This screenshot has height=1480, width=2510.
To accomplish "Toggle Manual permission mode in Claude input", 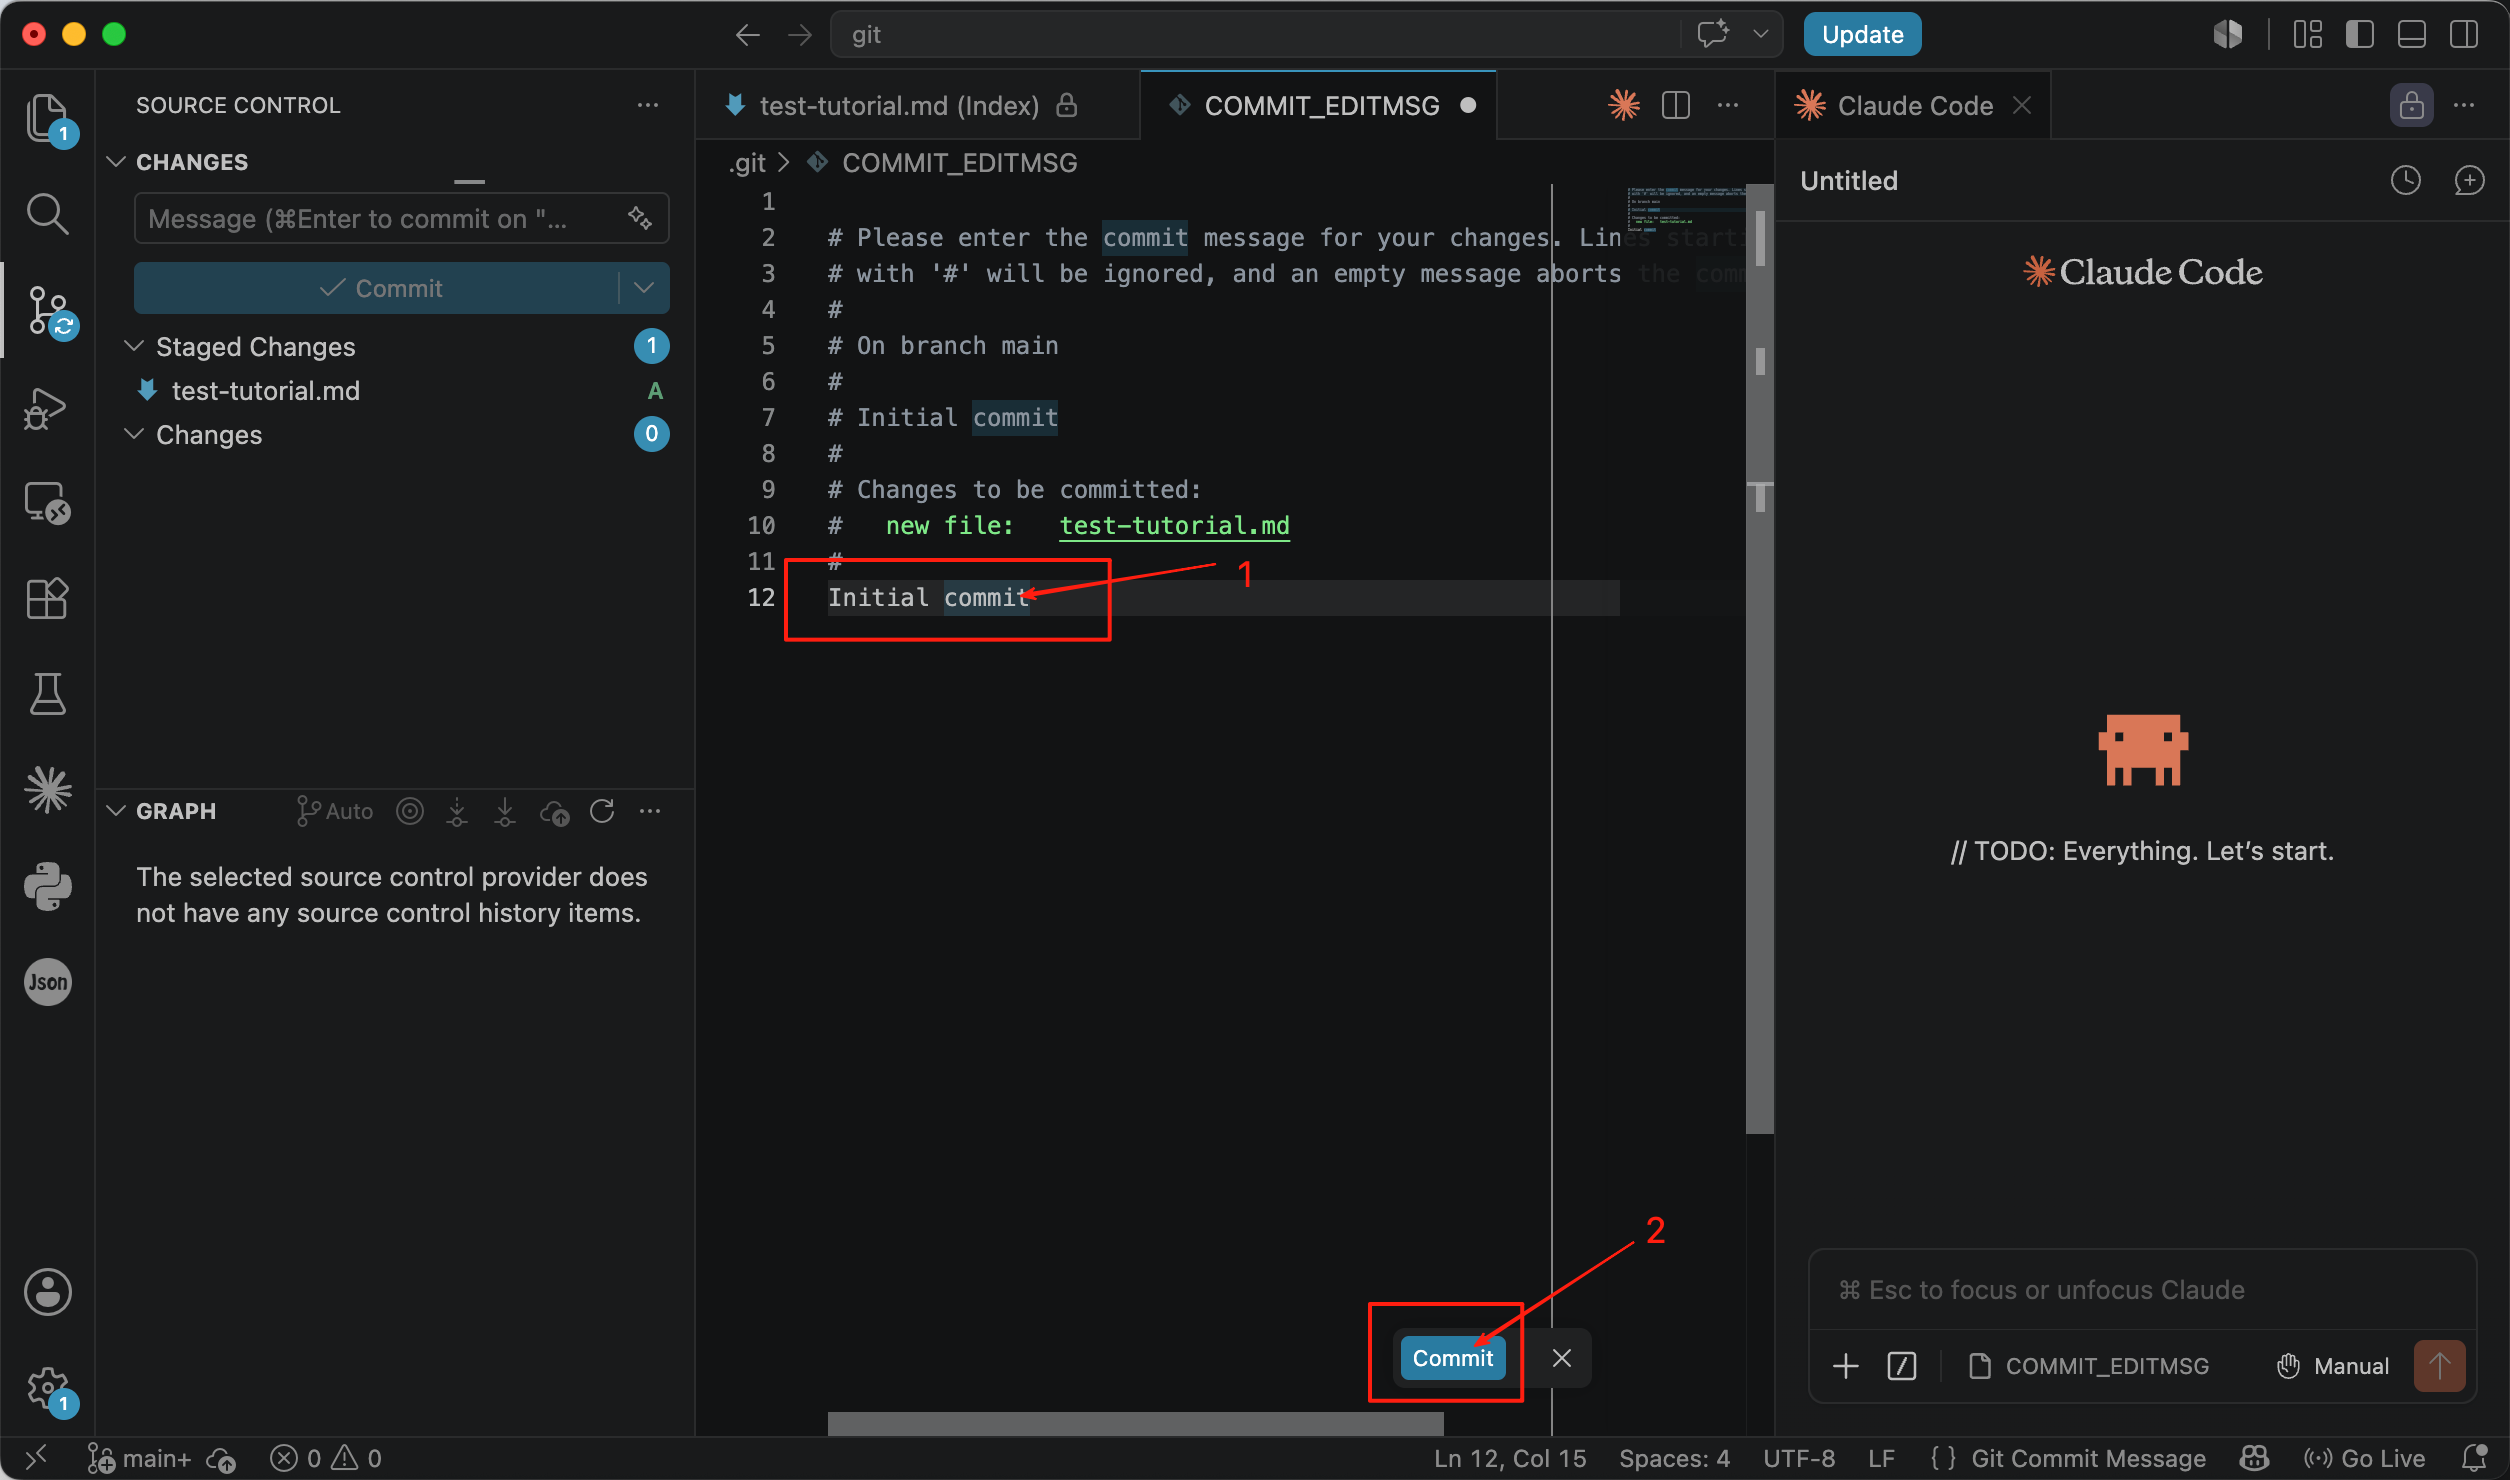I will point(2333,1366).
